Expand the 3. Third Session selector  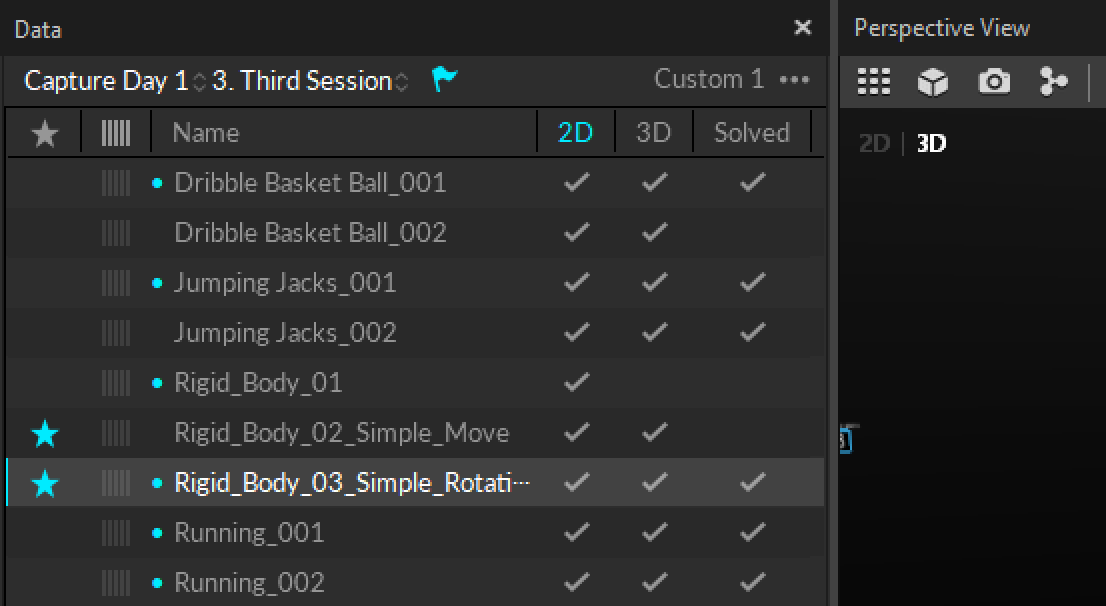pos(309,81)
